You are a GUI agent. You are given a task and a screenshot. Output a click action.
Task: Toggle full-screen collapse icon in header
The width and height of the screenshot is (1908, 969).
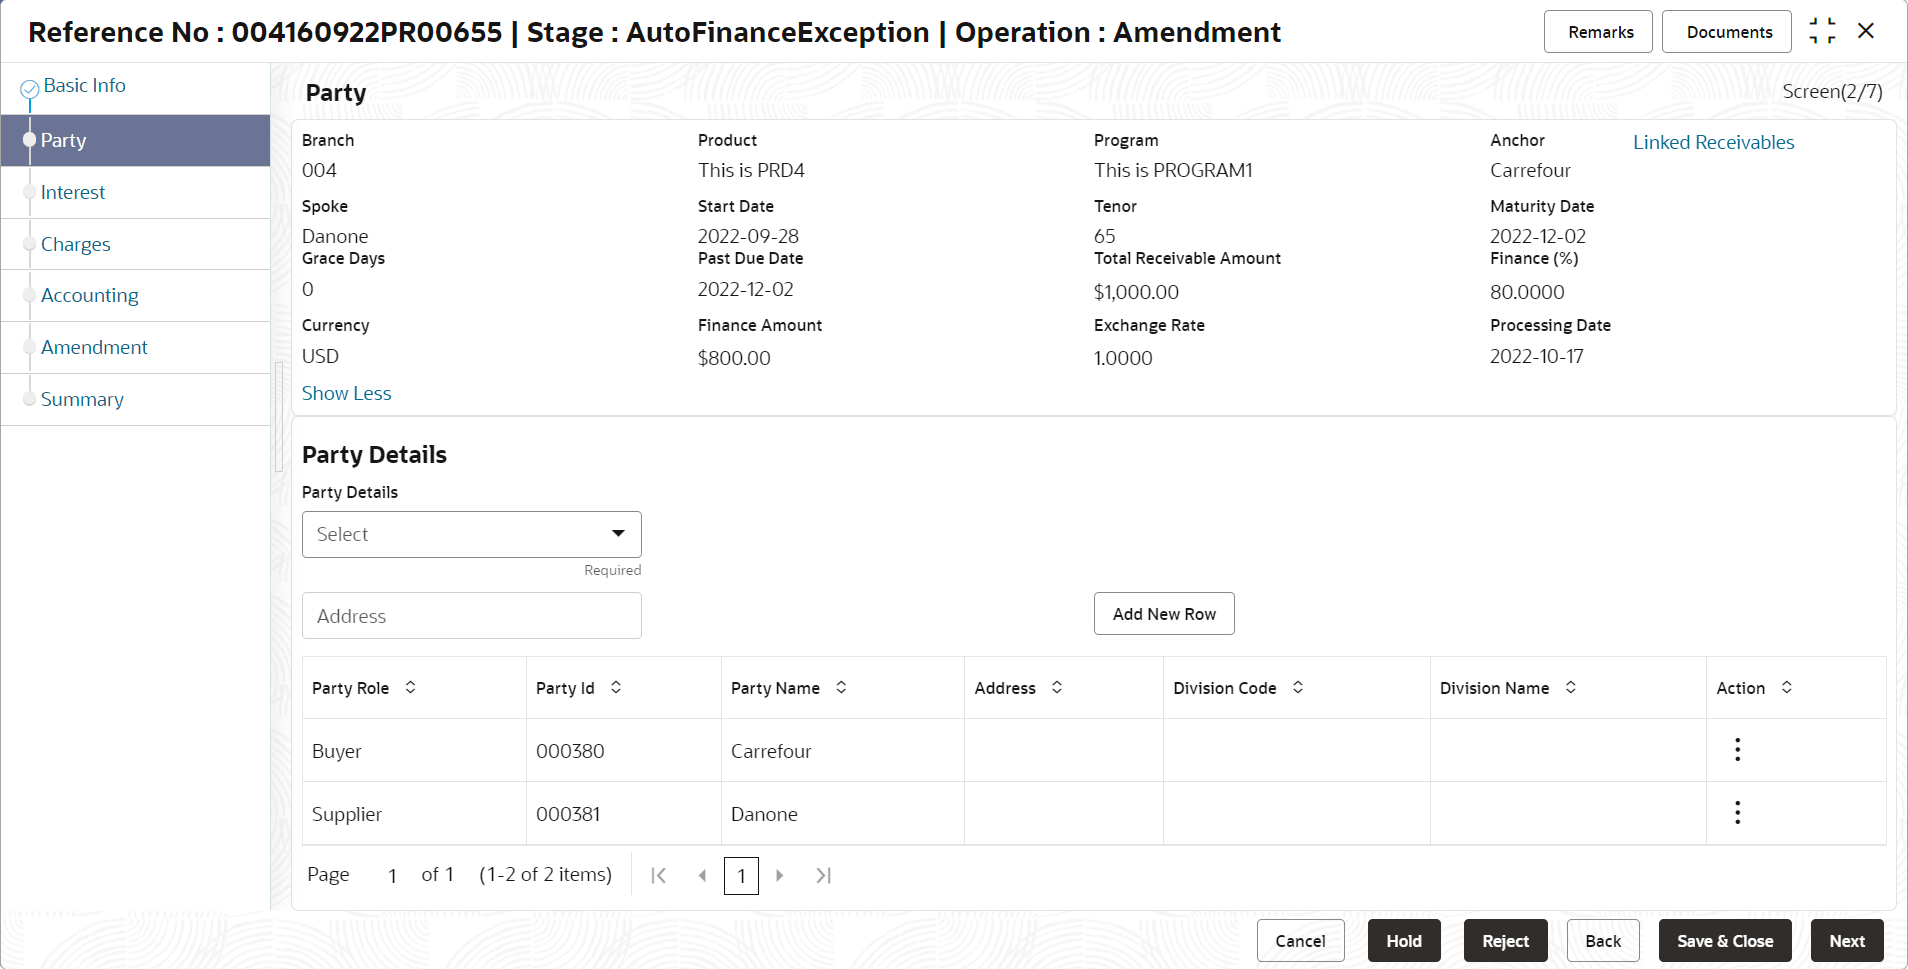click(1822, 31)
